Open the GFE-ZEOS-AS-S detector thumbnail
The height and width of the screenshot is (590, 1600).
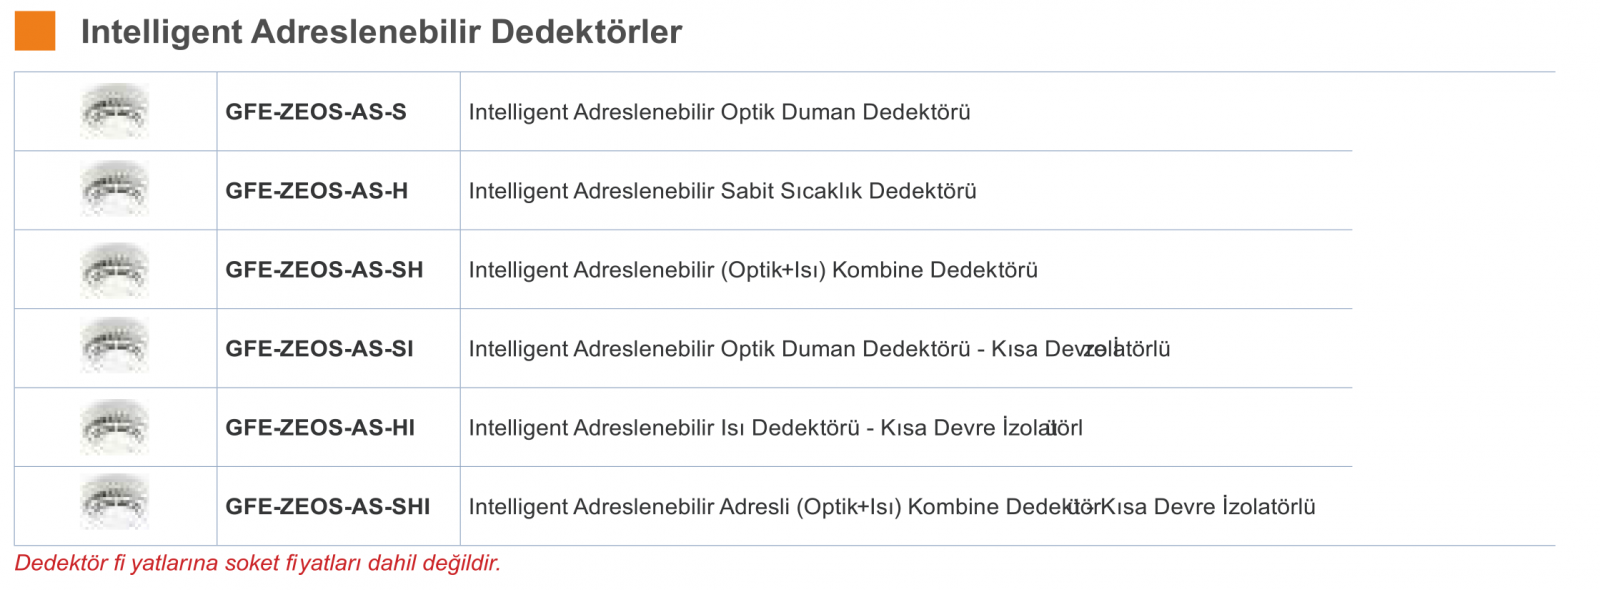click(115, 111)
